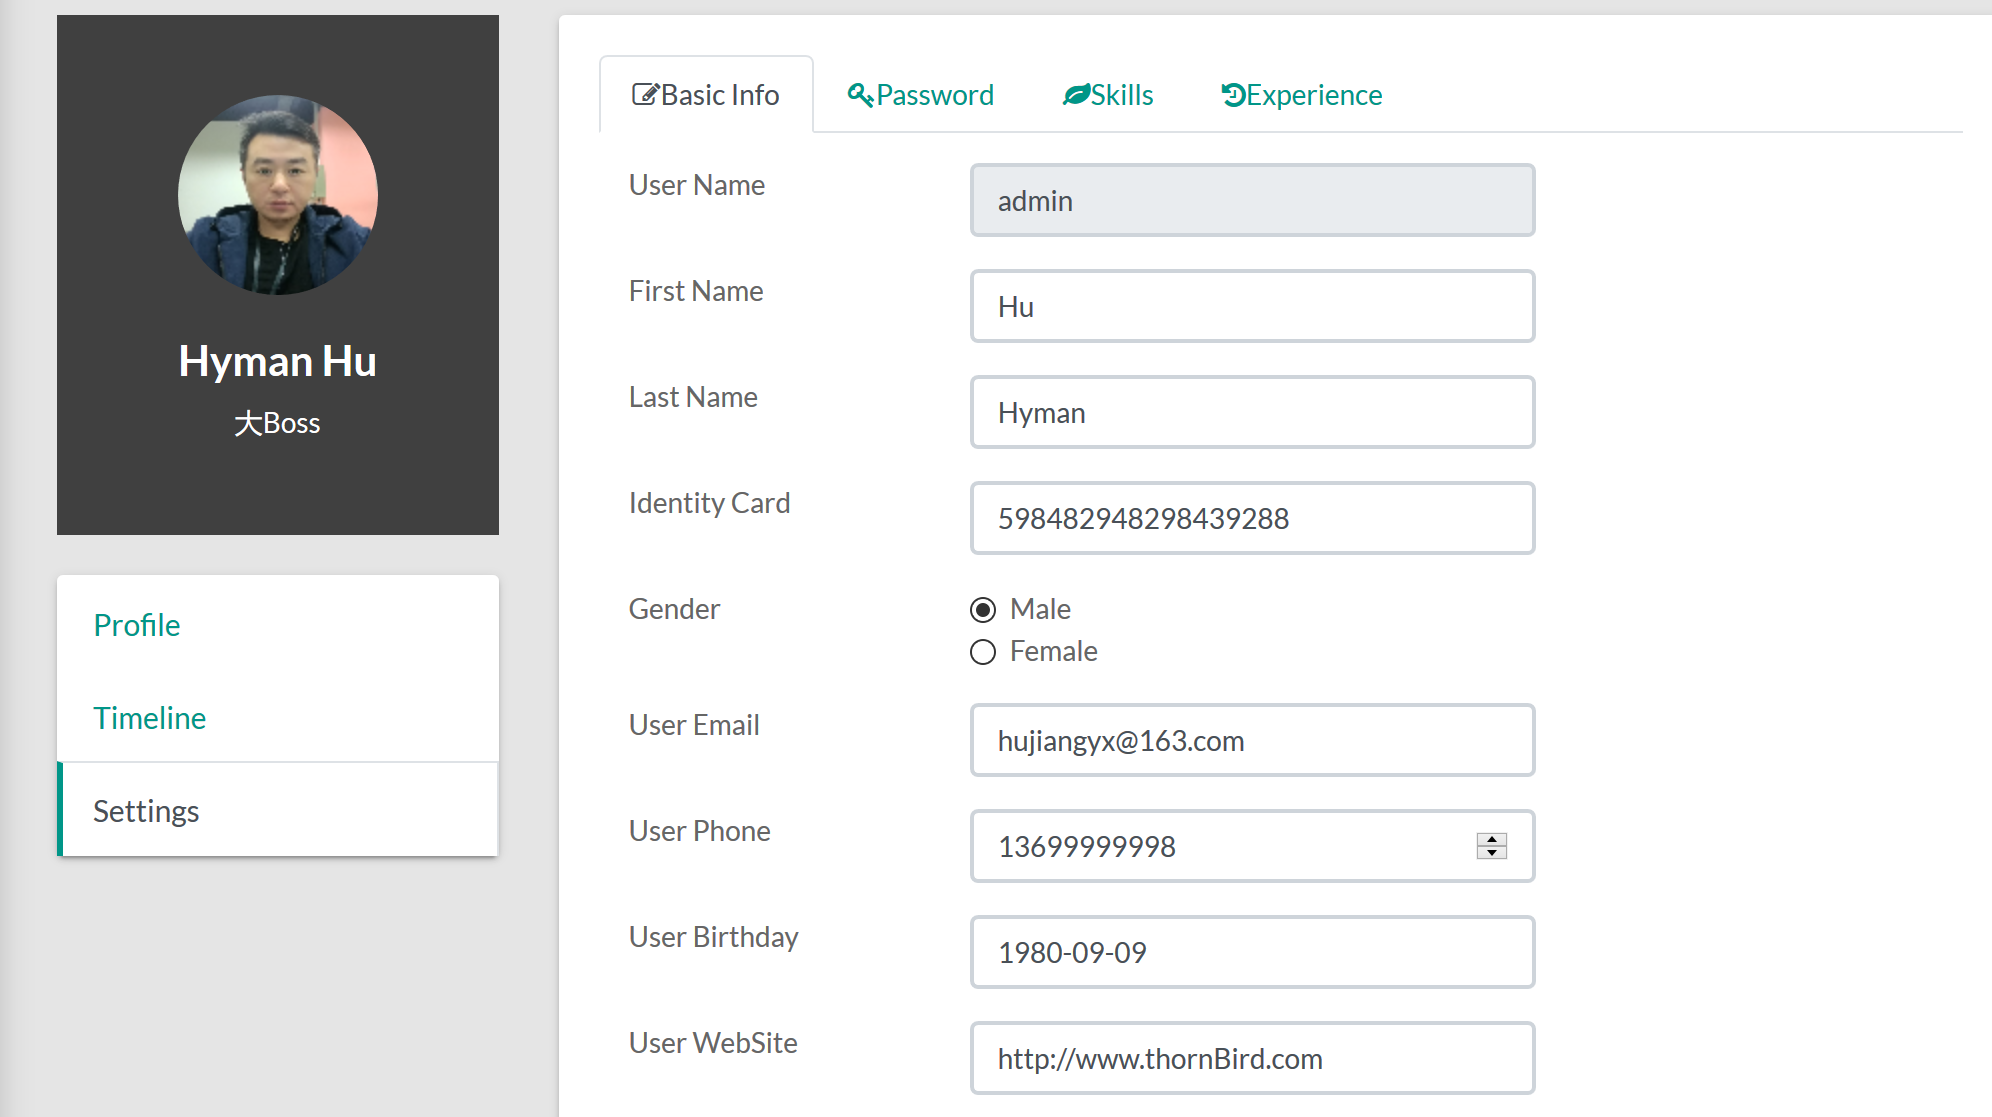Click the User Email label
The image size is (1992, 1117).
[x=694, y=725]
